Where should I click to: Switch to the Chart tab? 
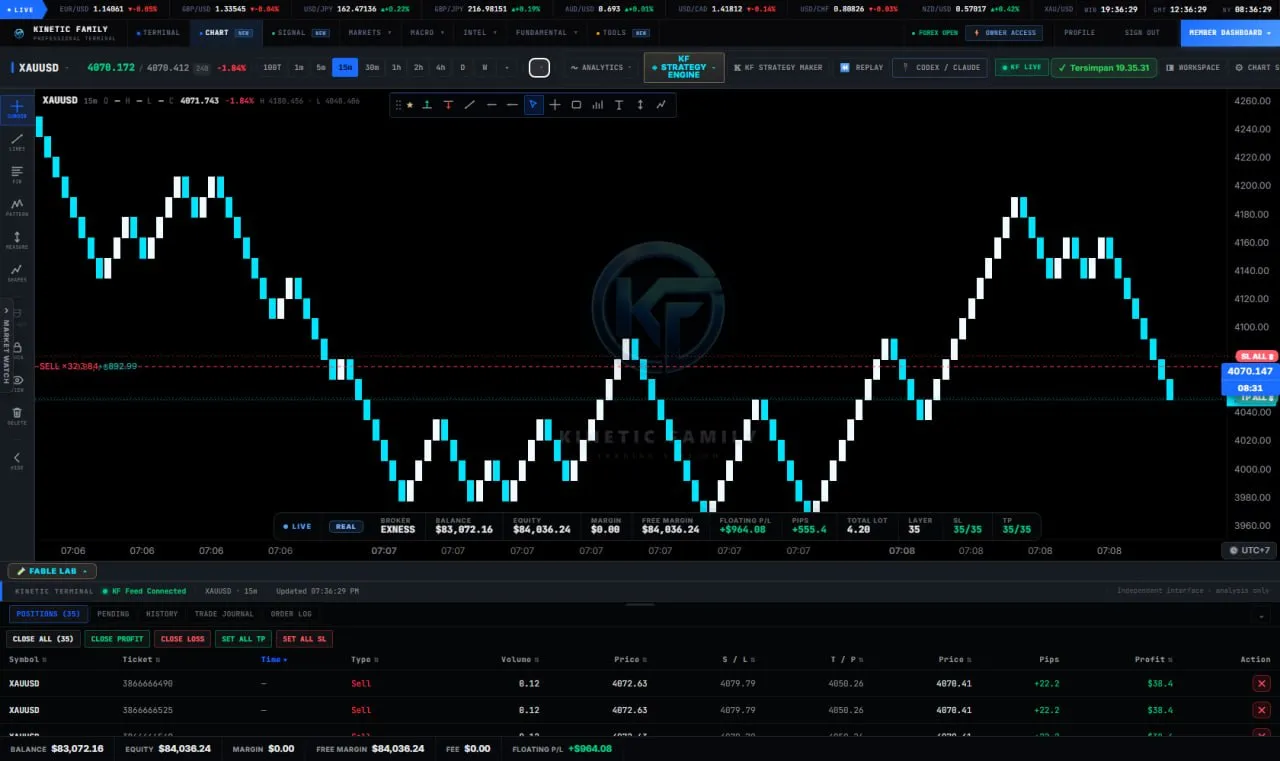[227, 32]
